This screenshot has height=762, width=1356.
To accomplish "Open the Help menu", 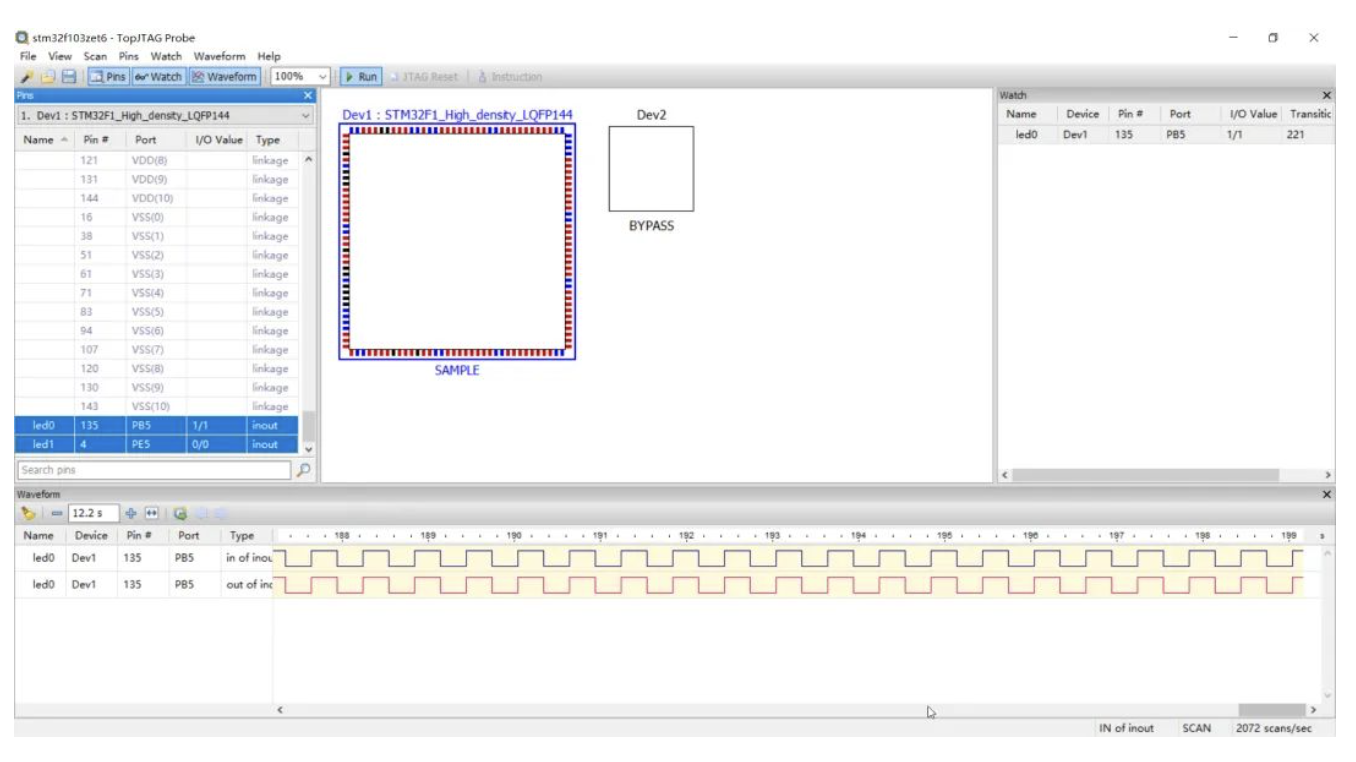I will tap(269, 56).
